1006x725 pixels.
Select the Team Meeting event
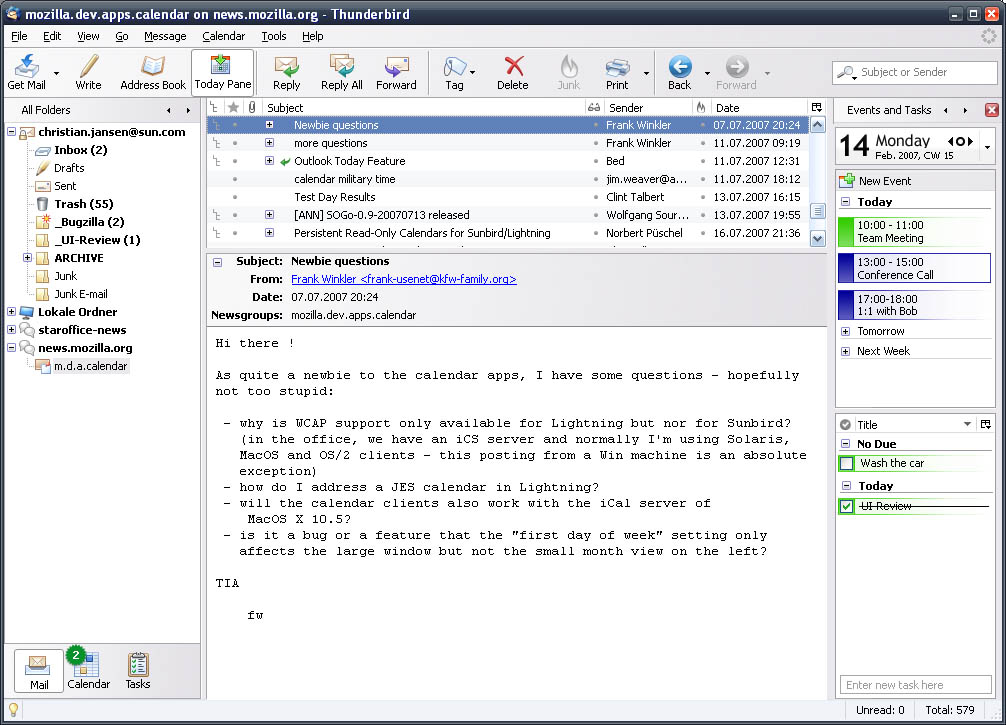(x=914, y=232)
